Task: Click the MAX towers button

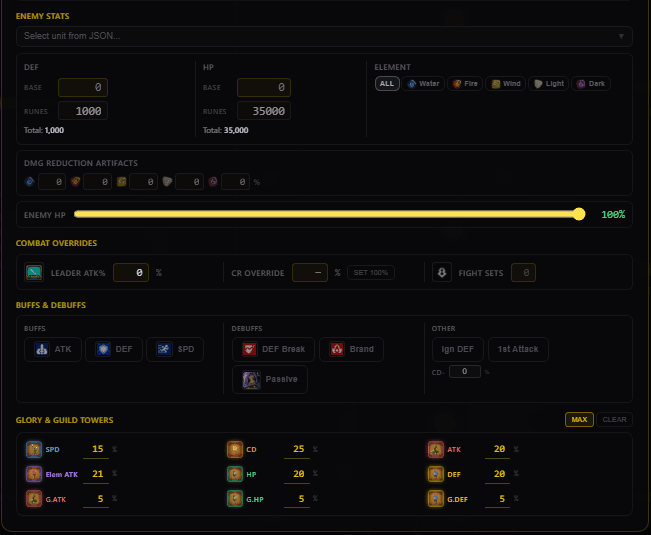Action: tap(579, 420)
